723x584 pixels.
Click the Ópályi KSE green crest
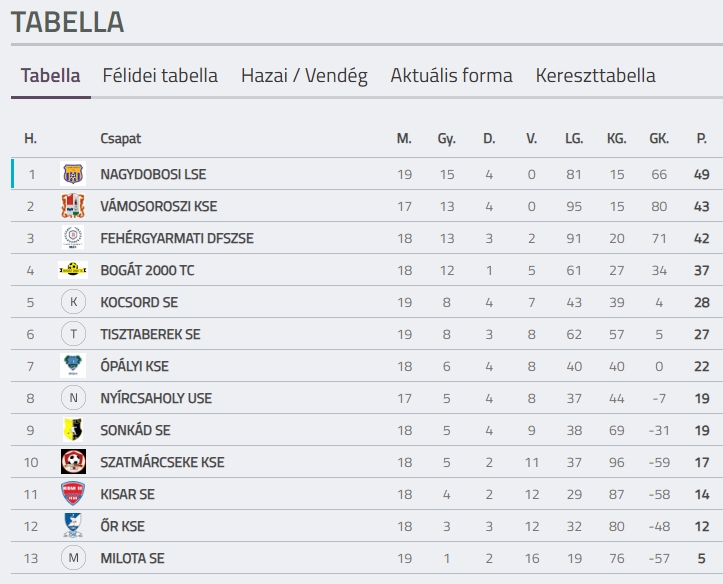click(73, 366)
